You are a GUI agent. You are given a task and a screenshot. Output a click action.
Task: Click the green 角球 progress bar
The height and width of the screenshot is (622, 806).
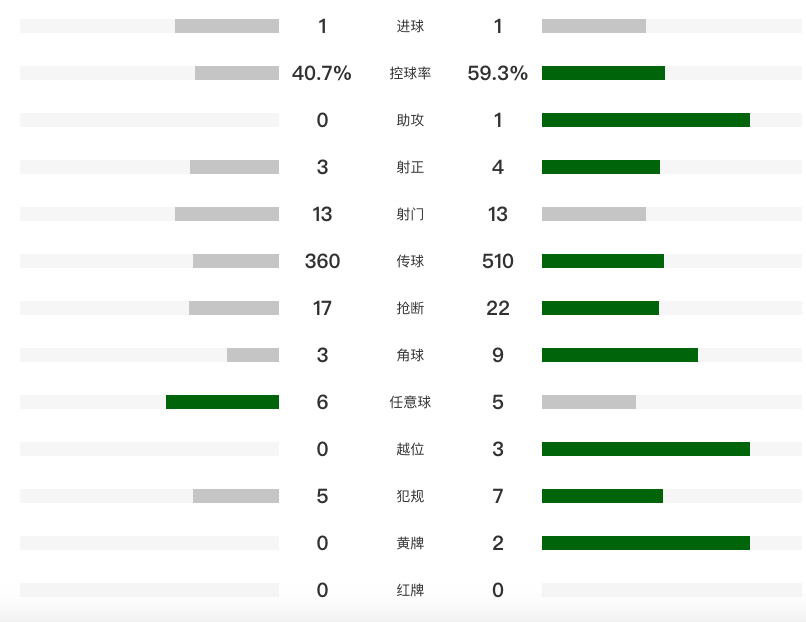620,355
